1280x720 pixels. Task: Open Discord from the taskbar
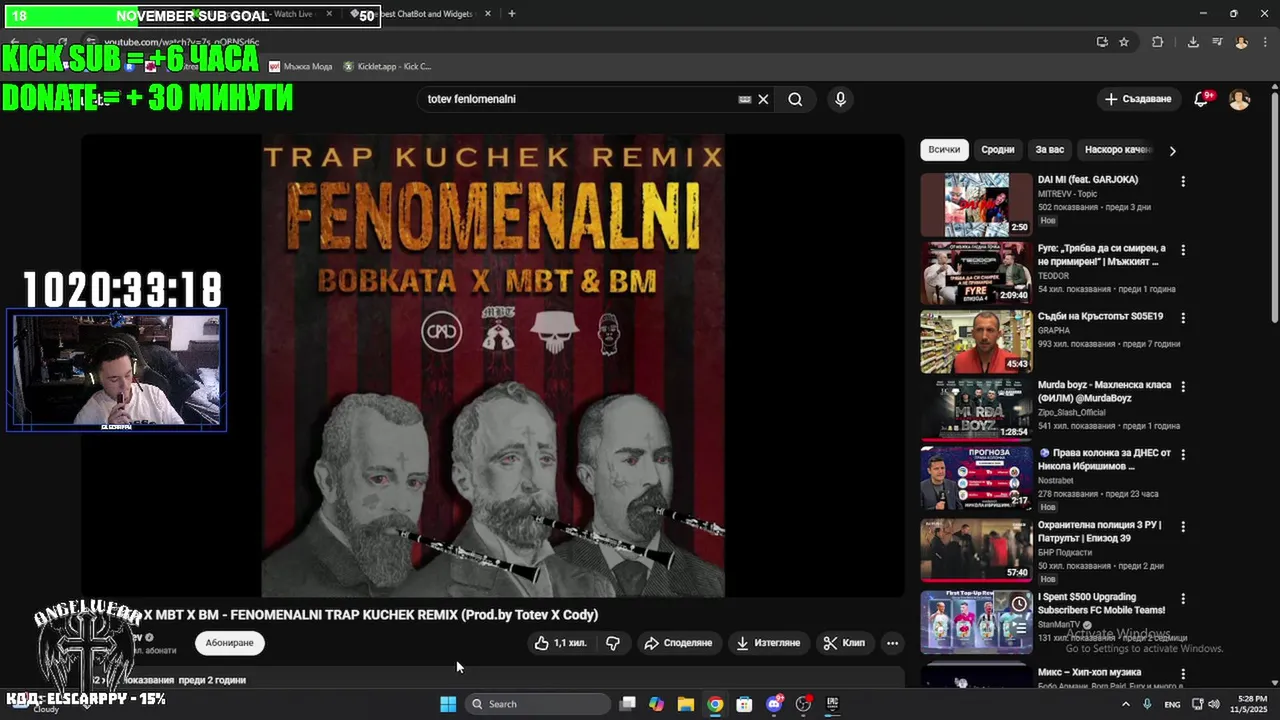click(x=774, y=704)
